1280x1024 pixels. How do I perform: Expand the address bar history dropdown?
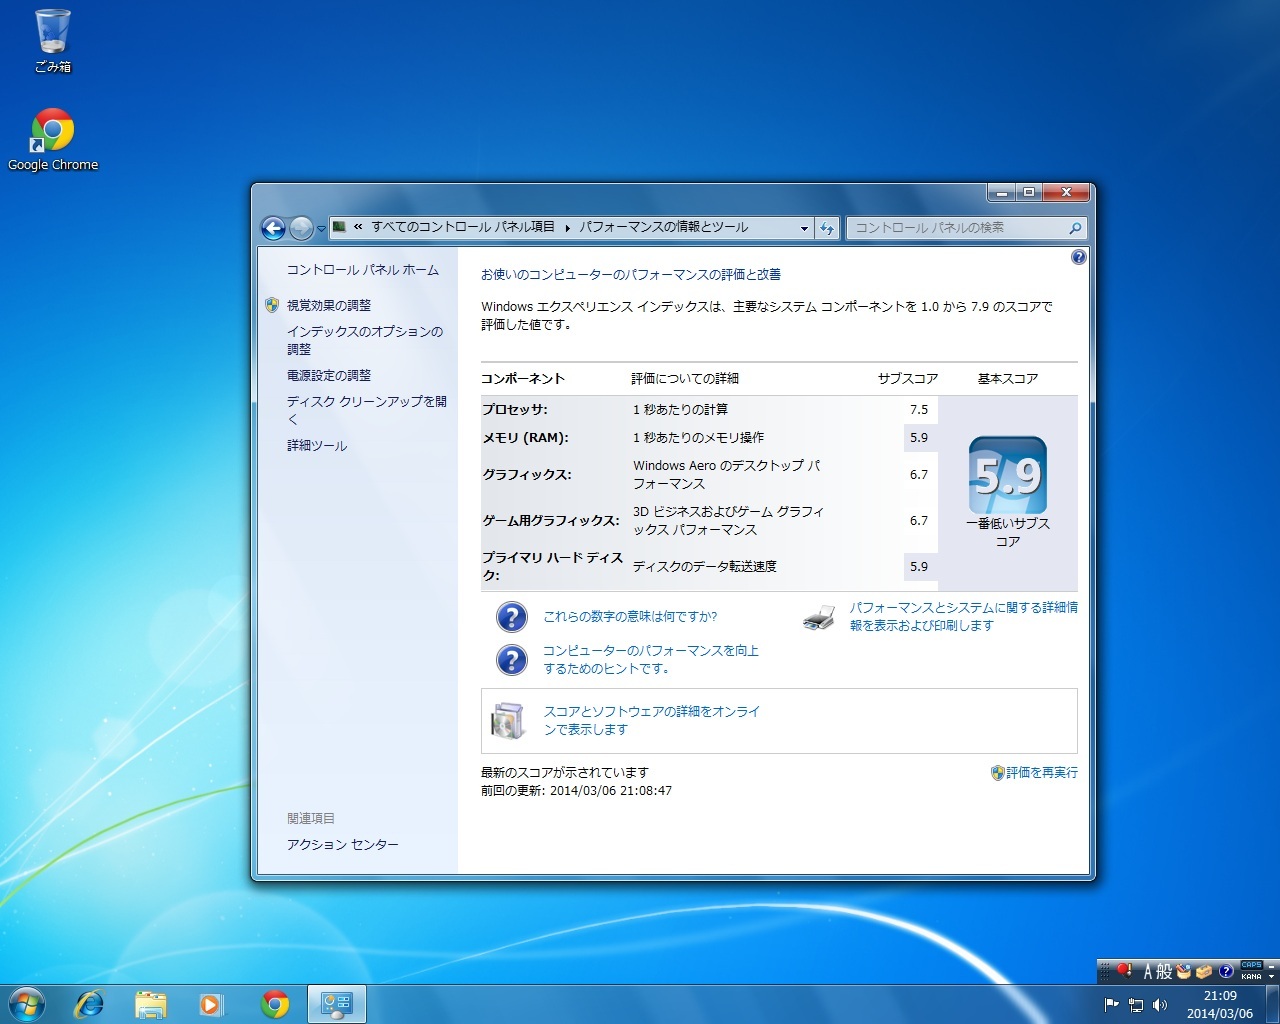click(804, 228)
